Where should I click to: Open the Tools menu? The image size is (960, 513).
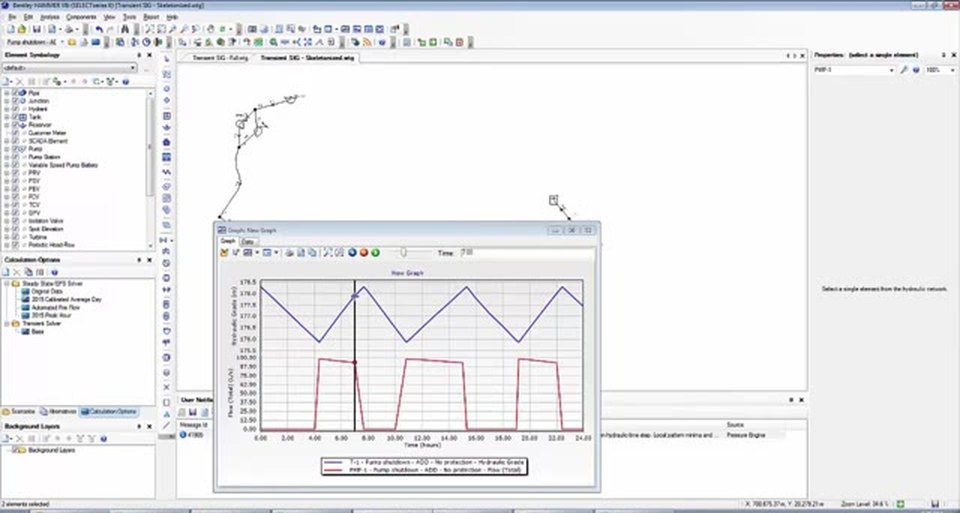tap(129, 17)
